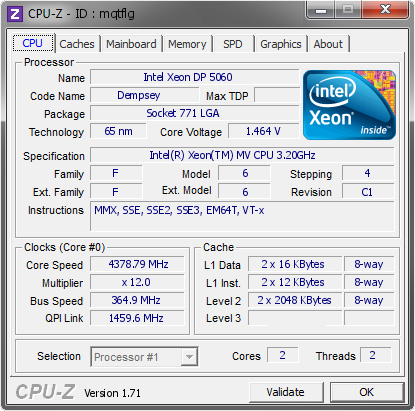Close the CPU-Z window

tap(385, 10)
